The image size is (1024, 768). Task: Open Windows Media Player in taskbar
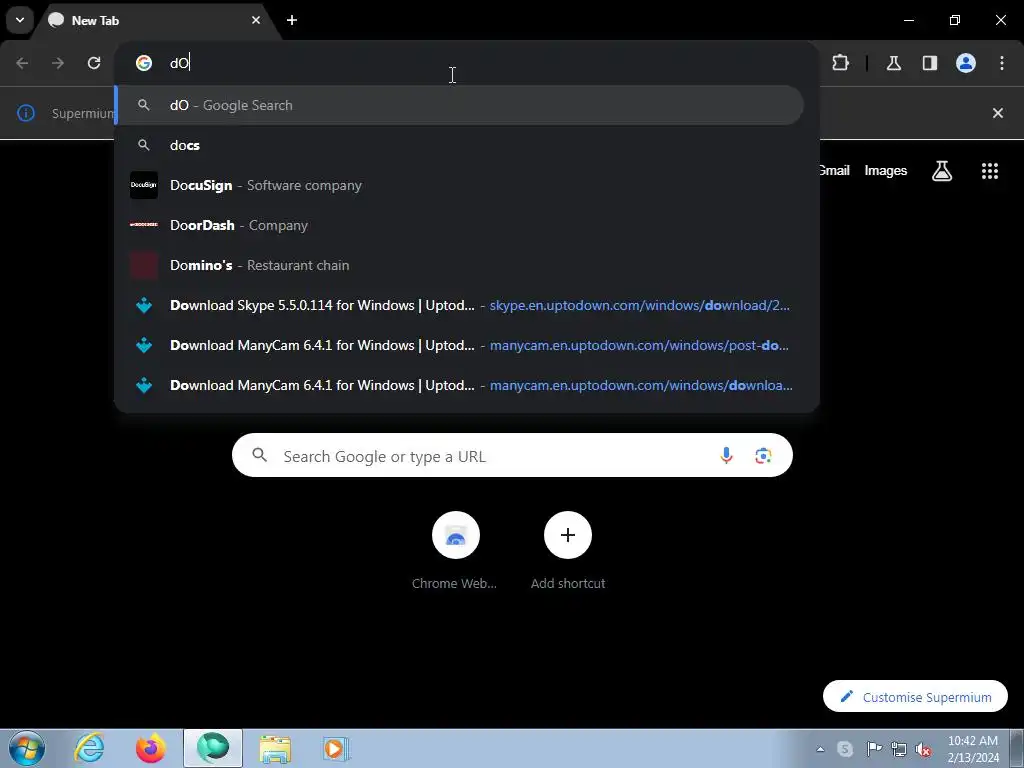pos(336,748)
